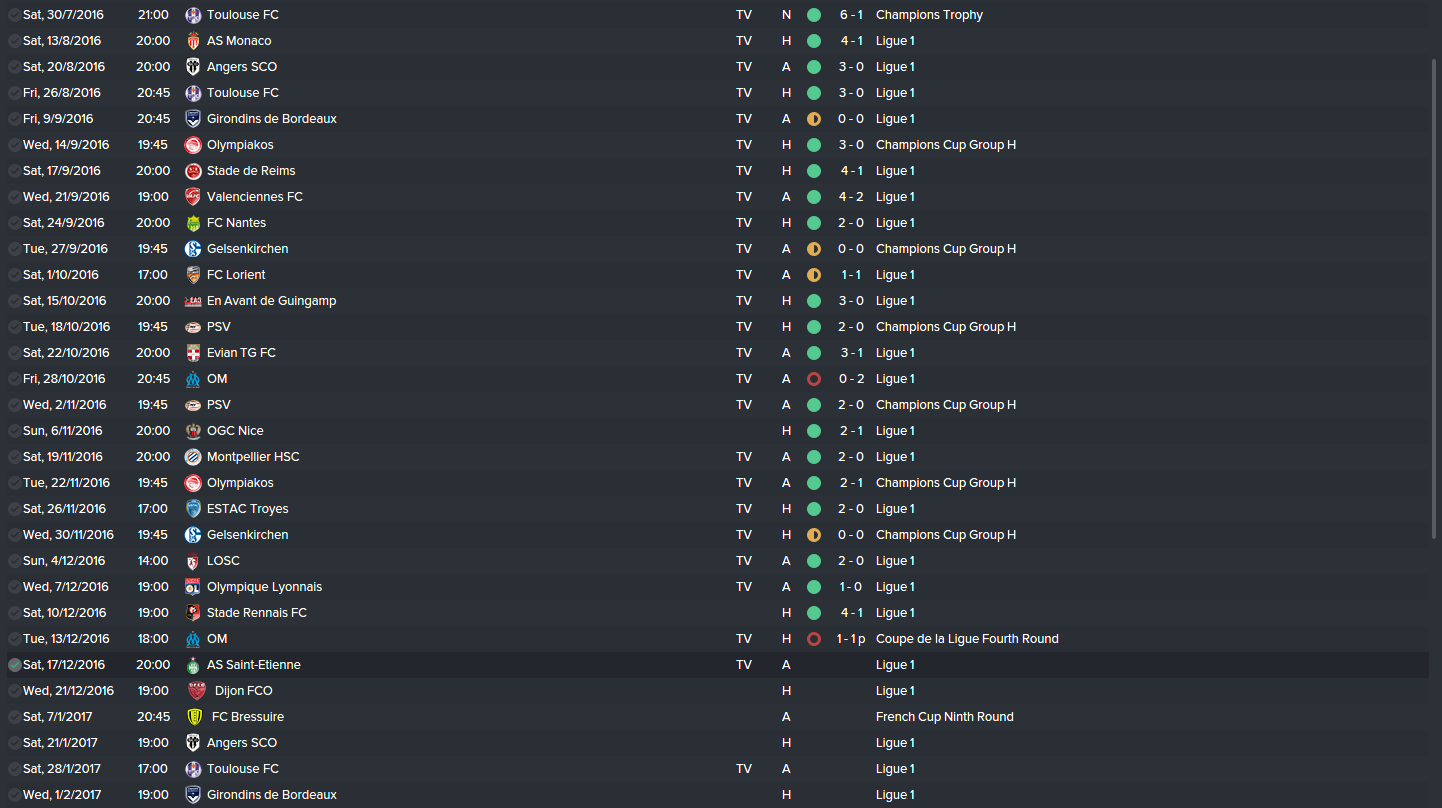Click the FC Bressuire yellow badge
This screenshot has width=1442, height=808.
tap(195, 717)
